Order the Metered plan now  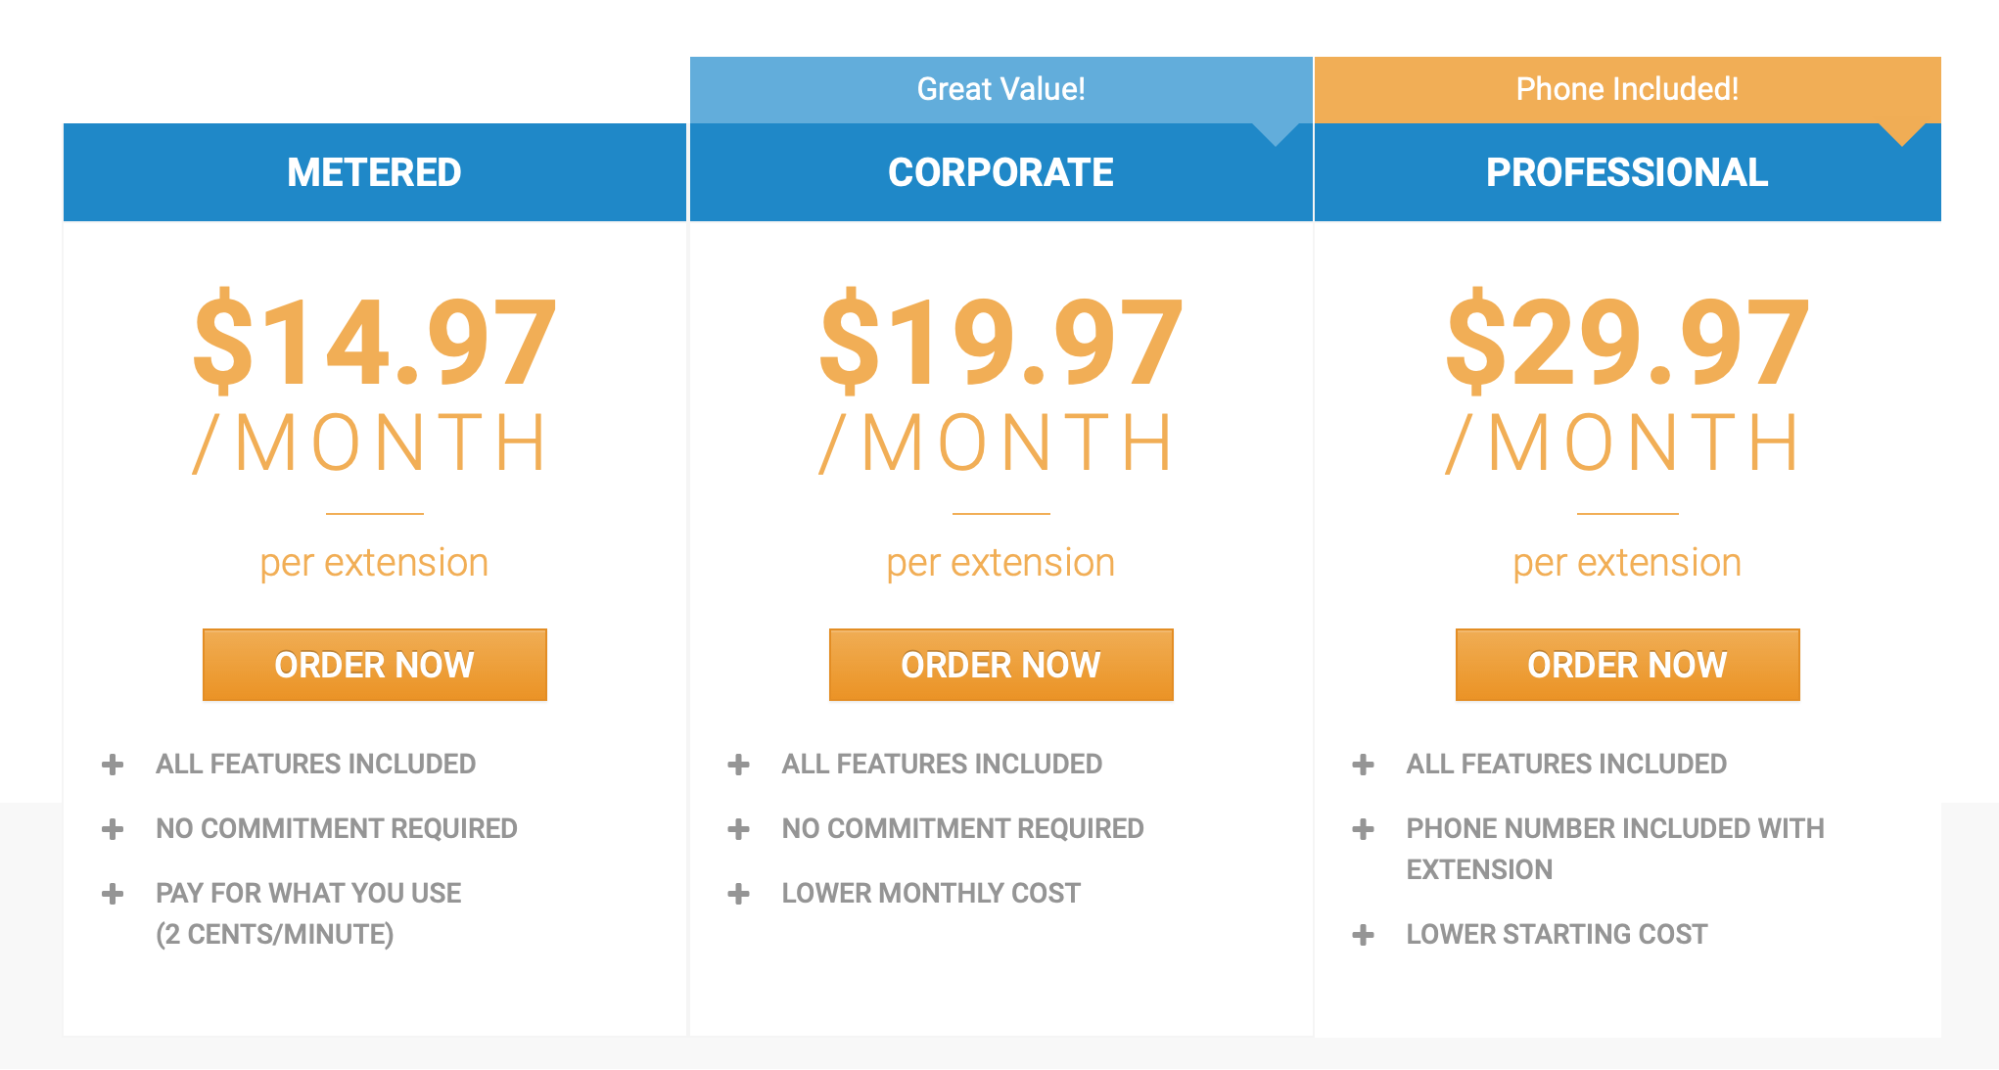coord(374,665)
